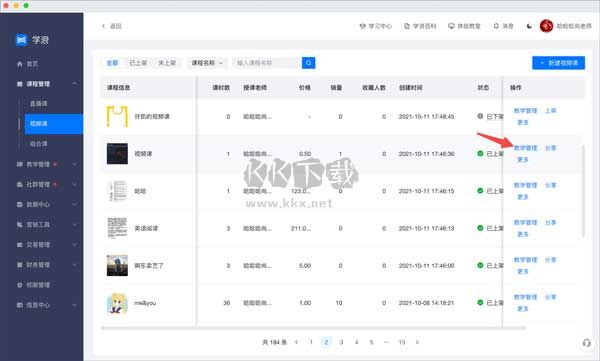Screen dimensions: 600x361
Task: Go to home via the house icon
Action: tap(20, 64)
